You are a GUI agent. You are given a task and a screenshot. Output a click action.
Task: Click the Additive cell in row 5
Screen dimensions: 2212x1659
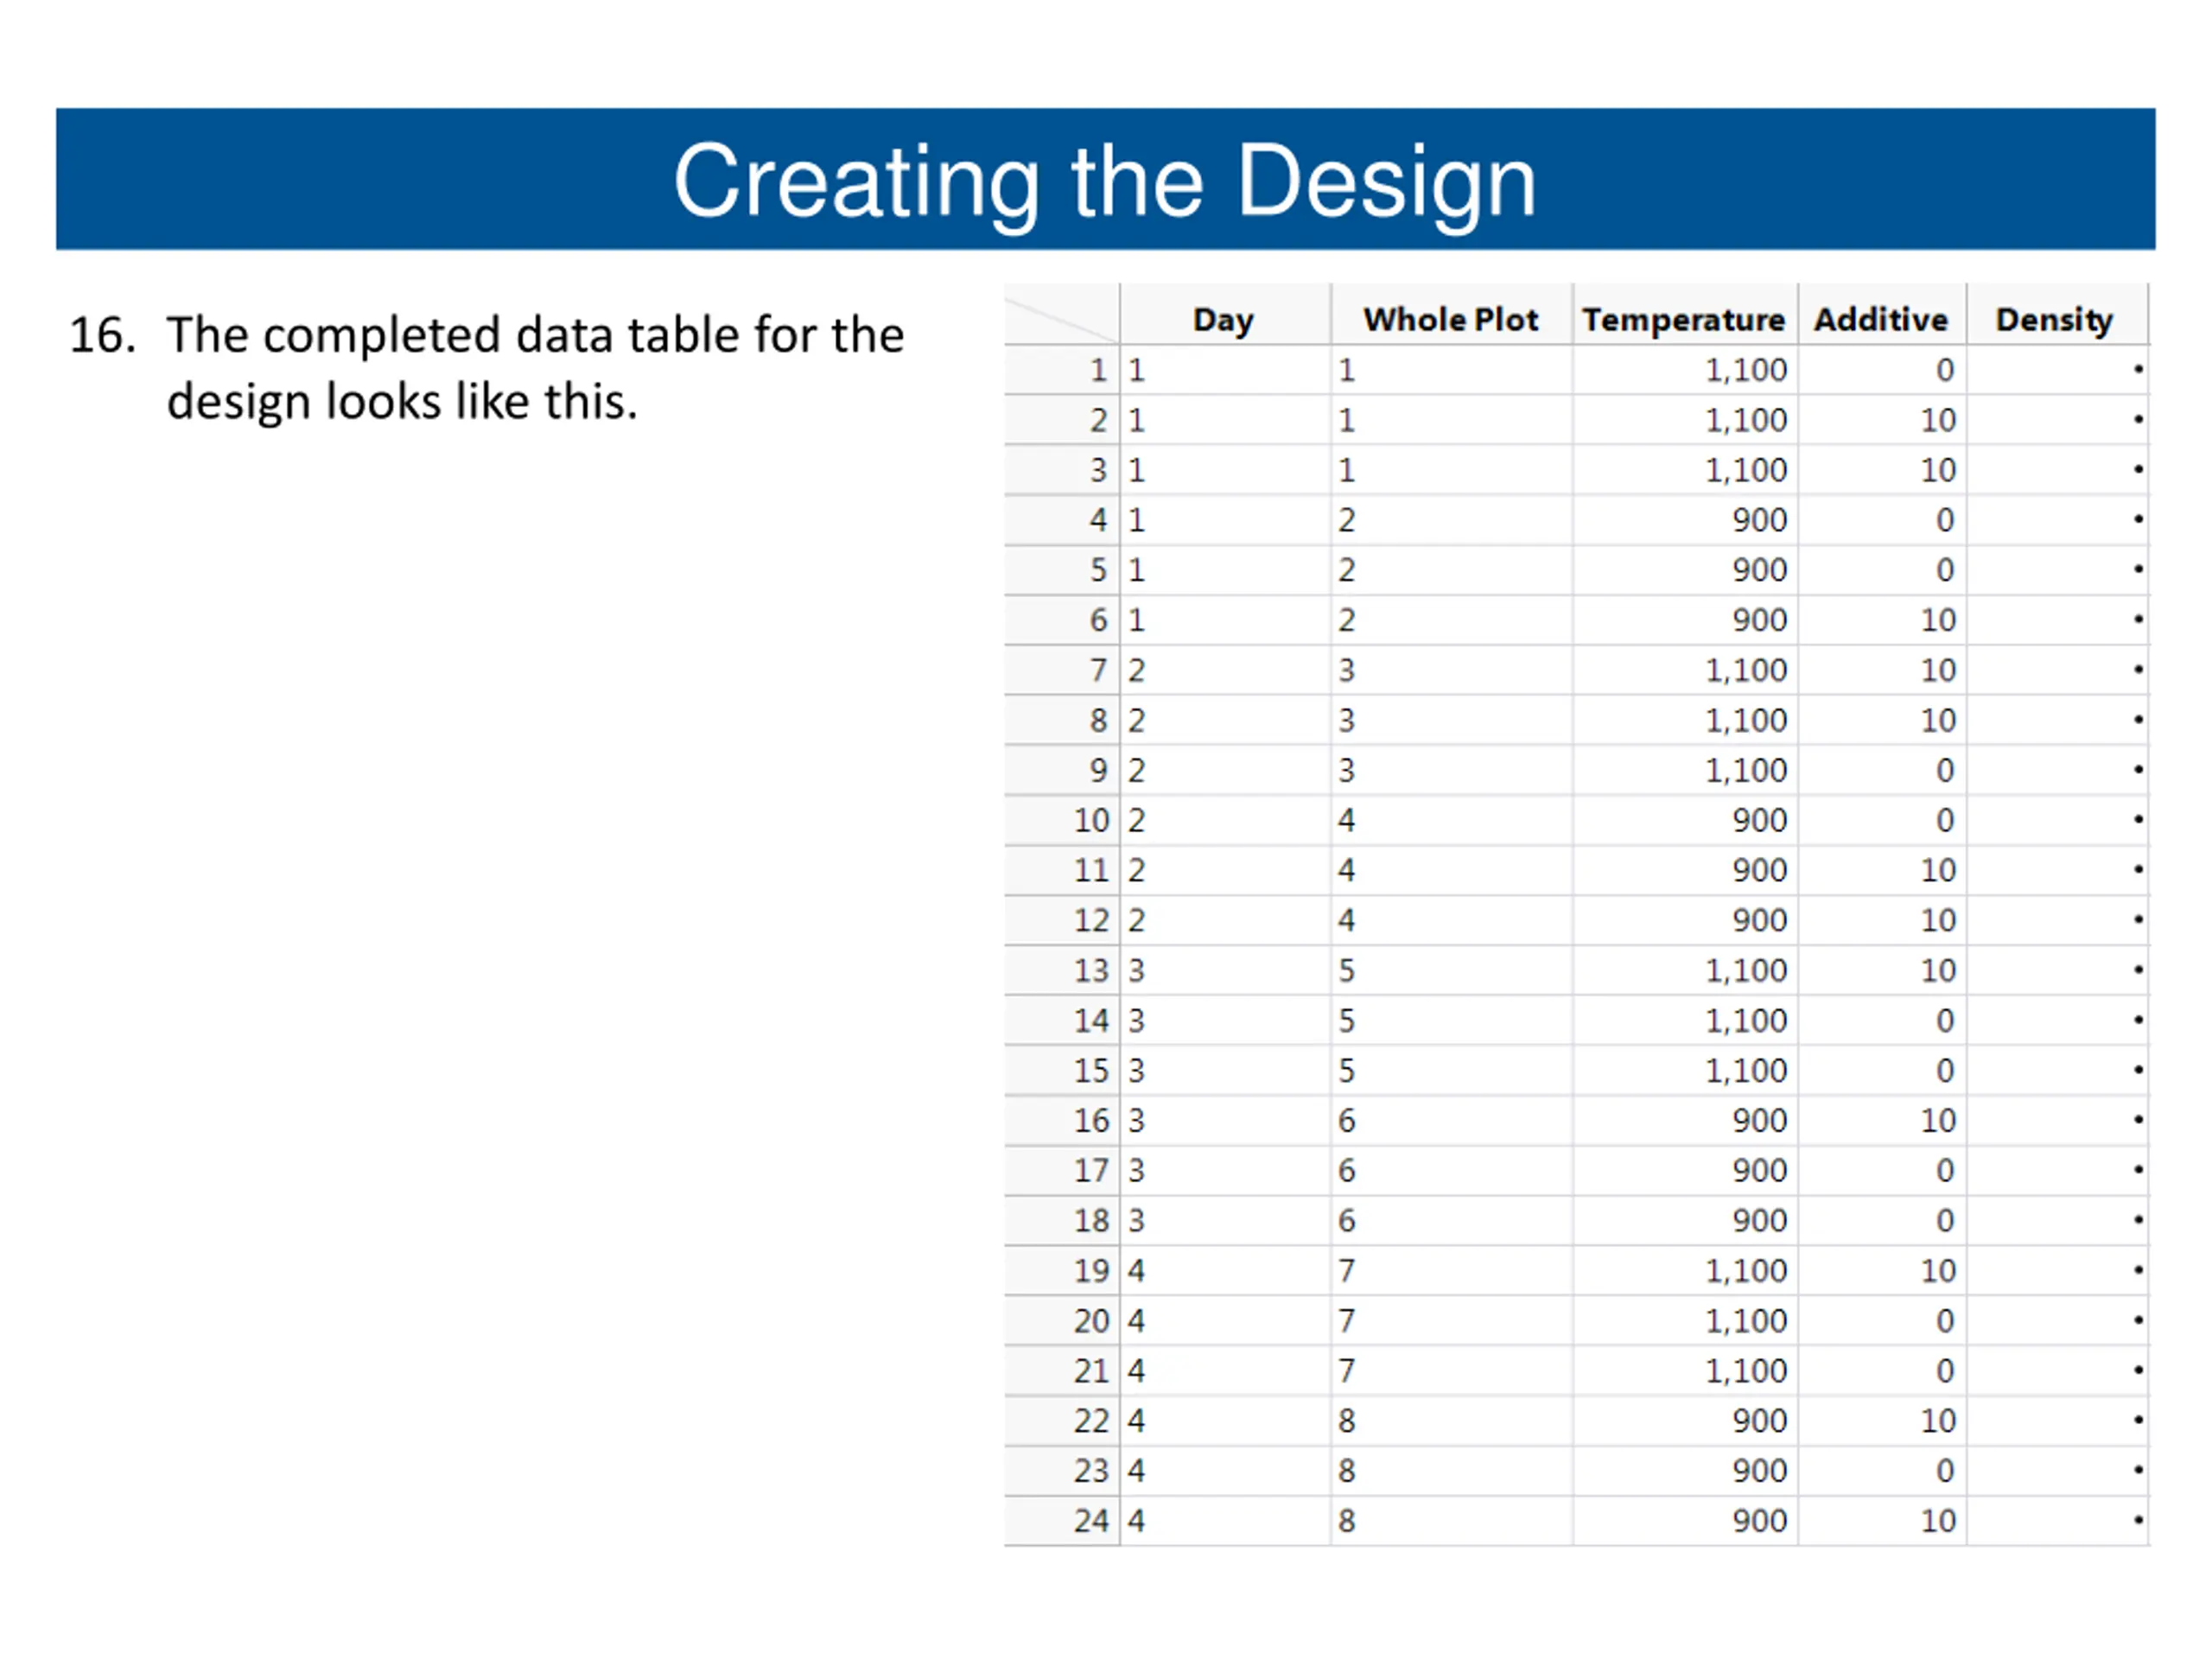tap(1881, 570)
